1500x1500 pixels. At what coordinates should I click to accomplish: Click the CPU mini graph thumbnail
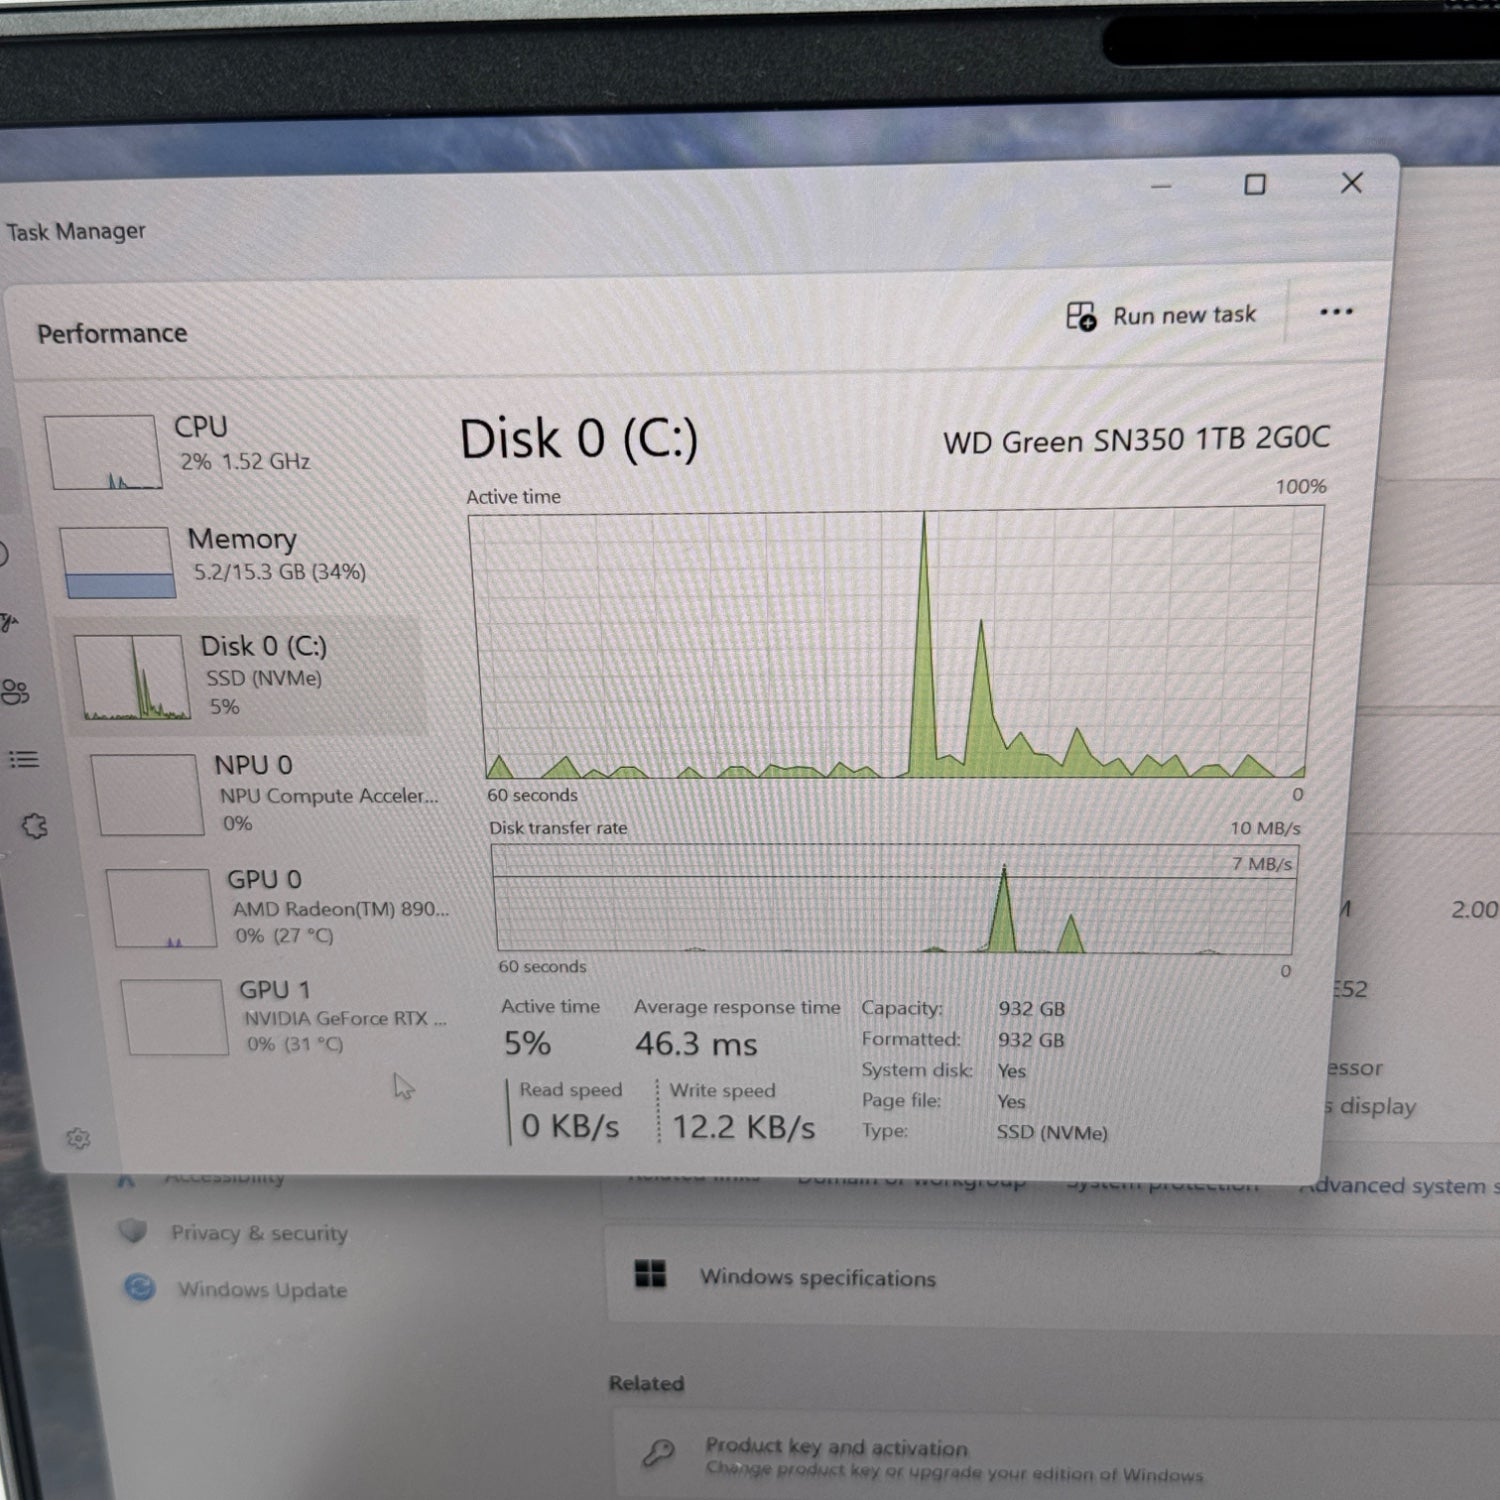(x=102, y=452)
